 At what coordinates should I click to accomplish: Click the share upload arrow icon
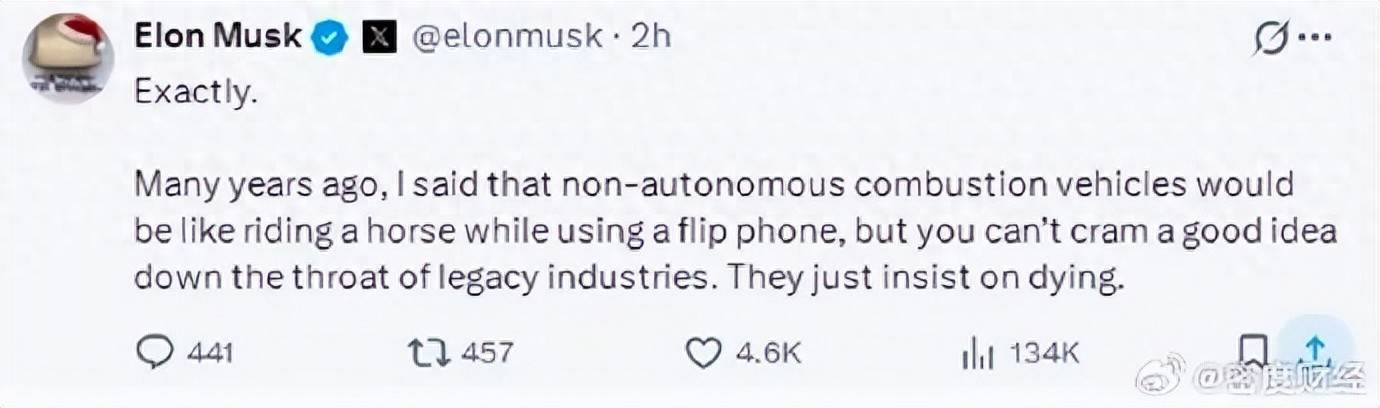1316,350
